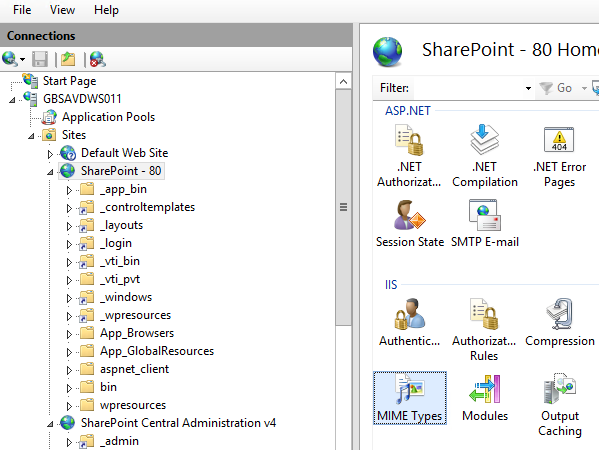Open the Help menu
The width and height of the screenshot is (599, 450).
pyautogui.click(x=106, y=10)
